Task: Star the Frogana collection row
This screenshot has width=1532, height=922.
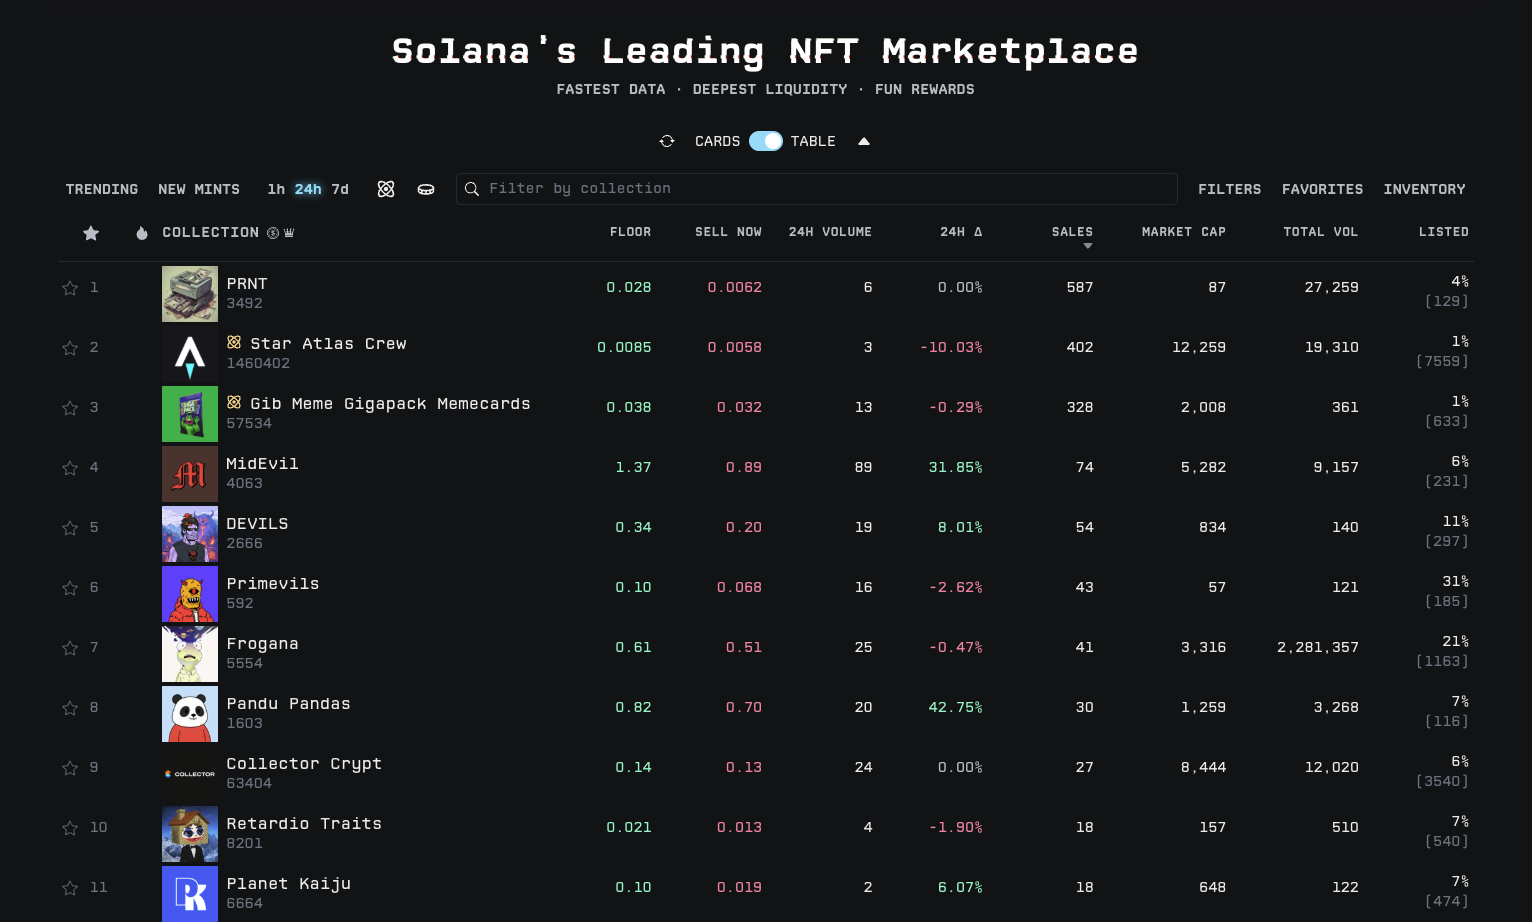Action: coord(70,648)
